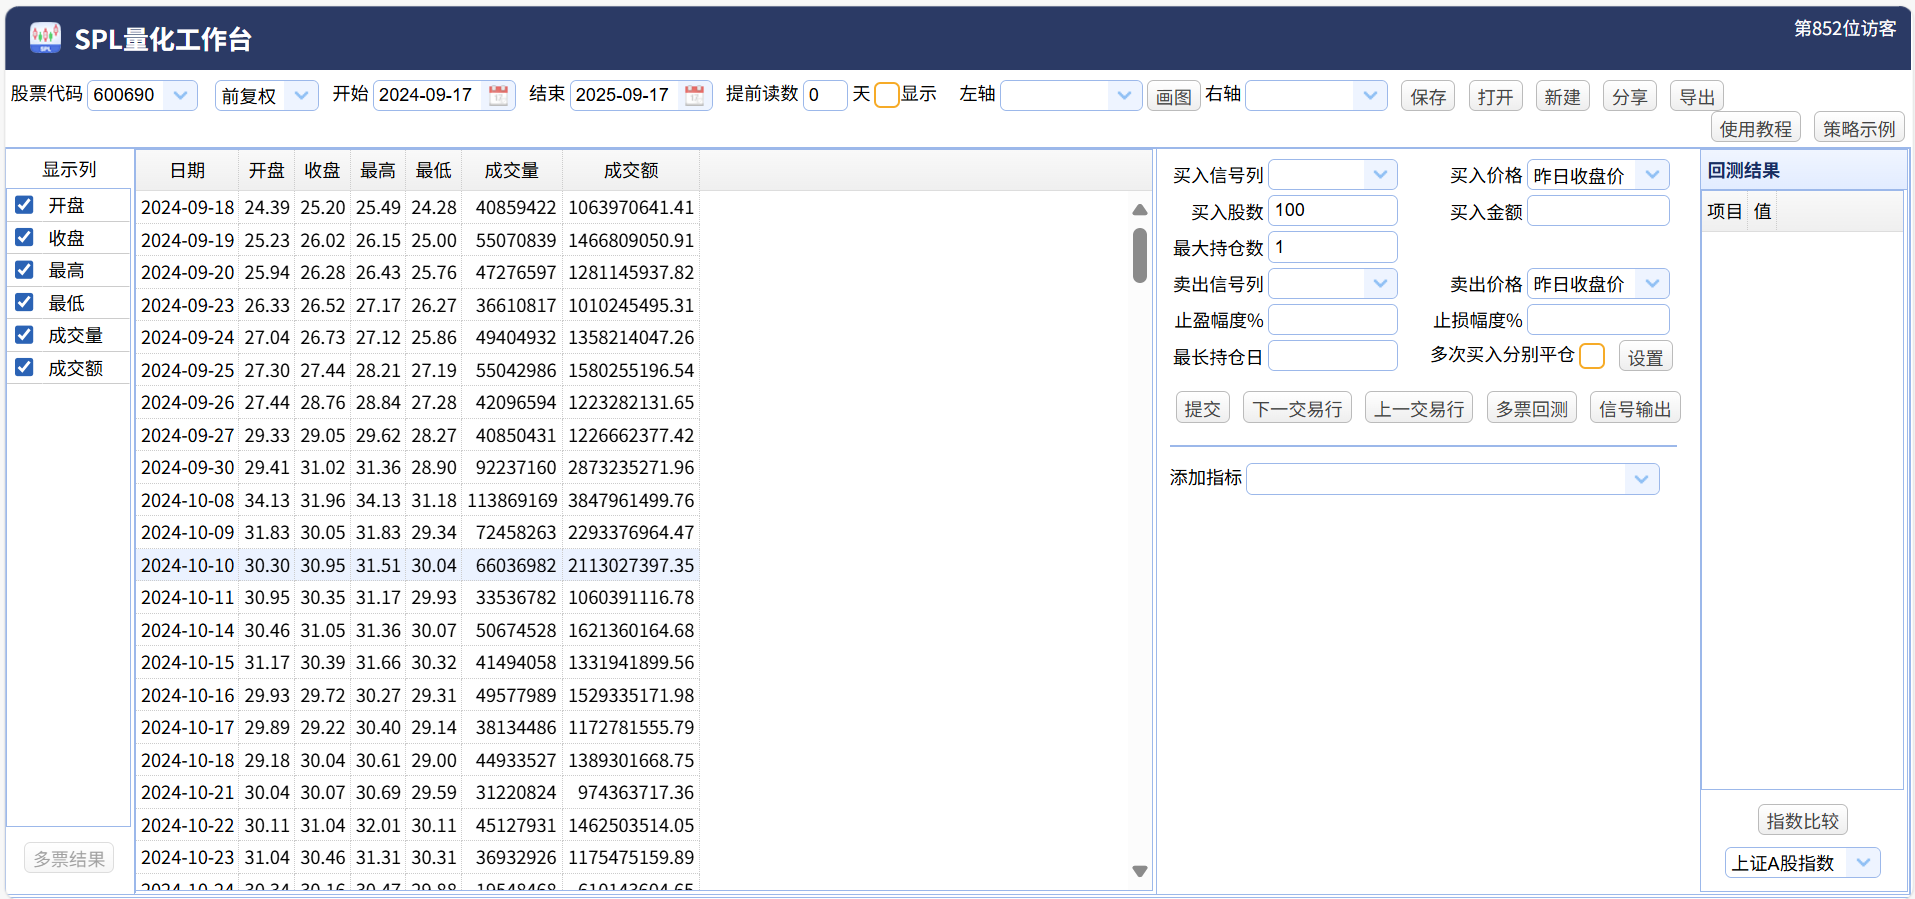Screen dimensions: 1915x899
Task: Sort by the 收盘 column header
Action: click(322, 171)
